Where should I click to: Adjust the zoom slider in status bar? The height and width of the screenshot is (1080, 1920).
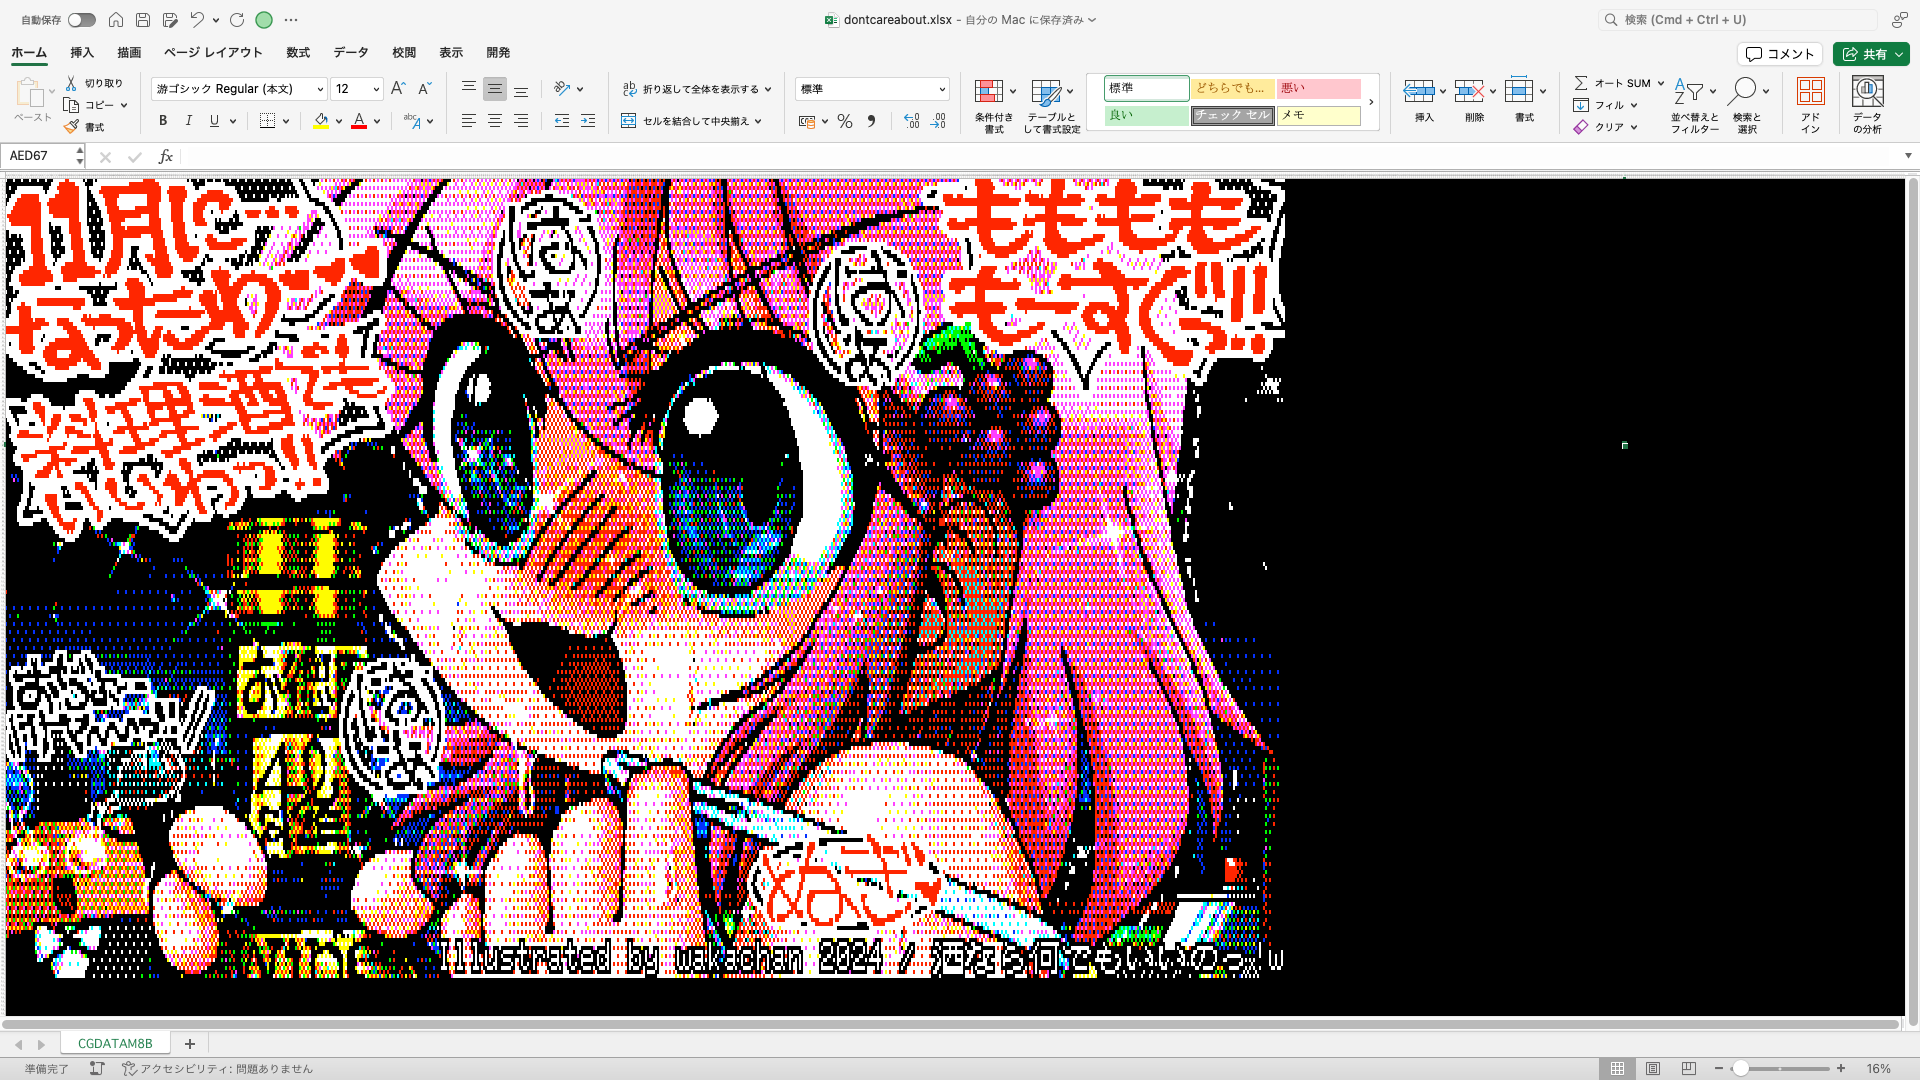[1741, 1069]
